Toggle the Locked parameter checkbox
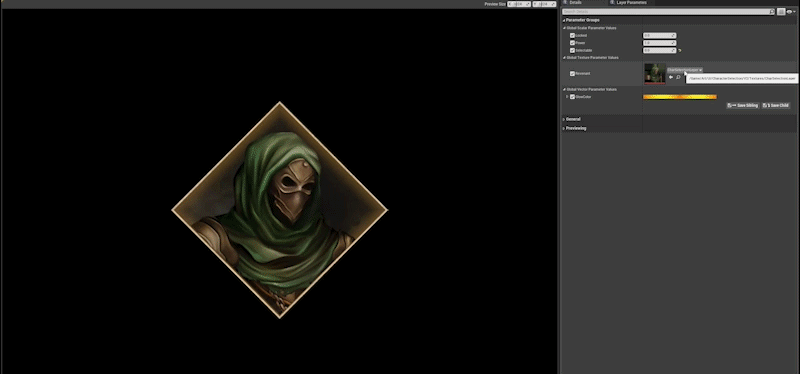 click(572, 36)
